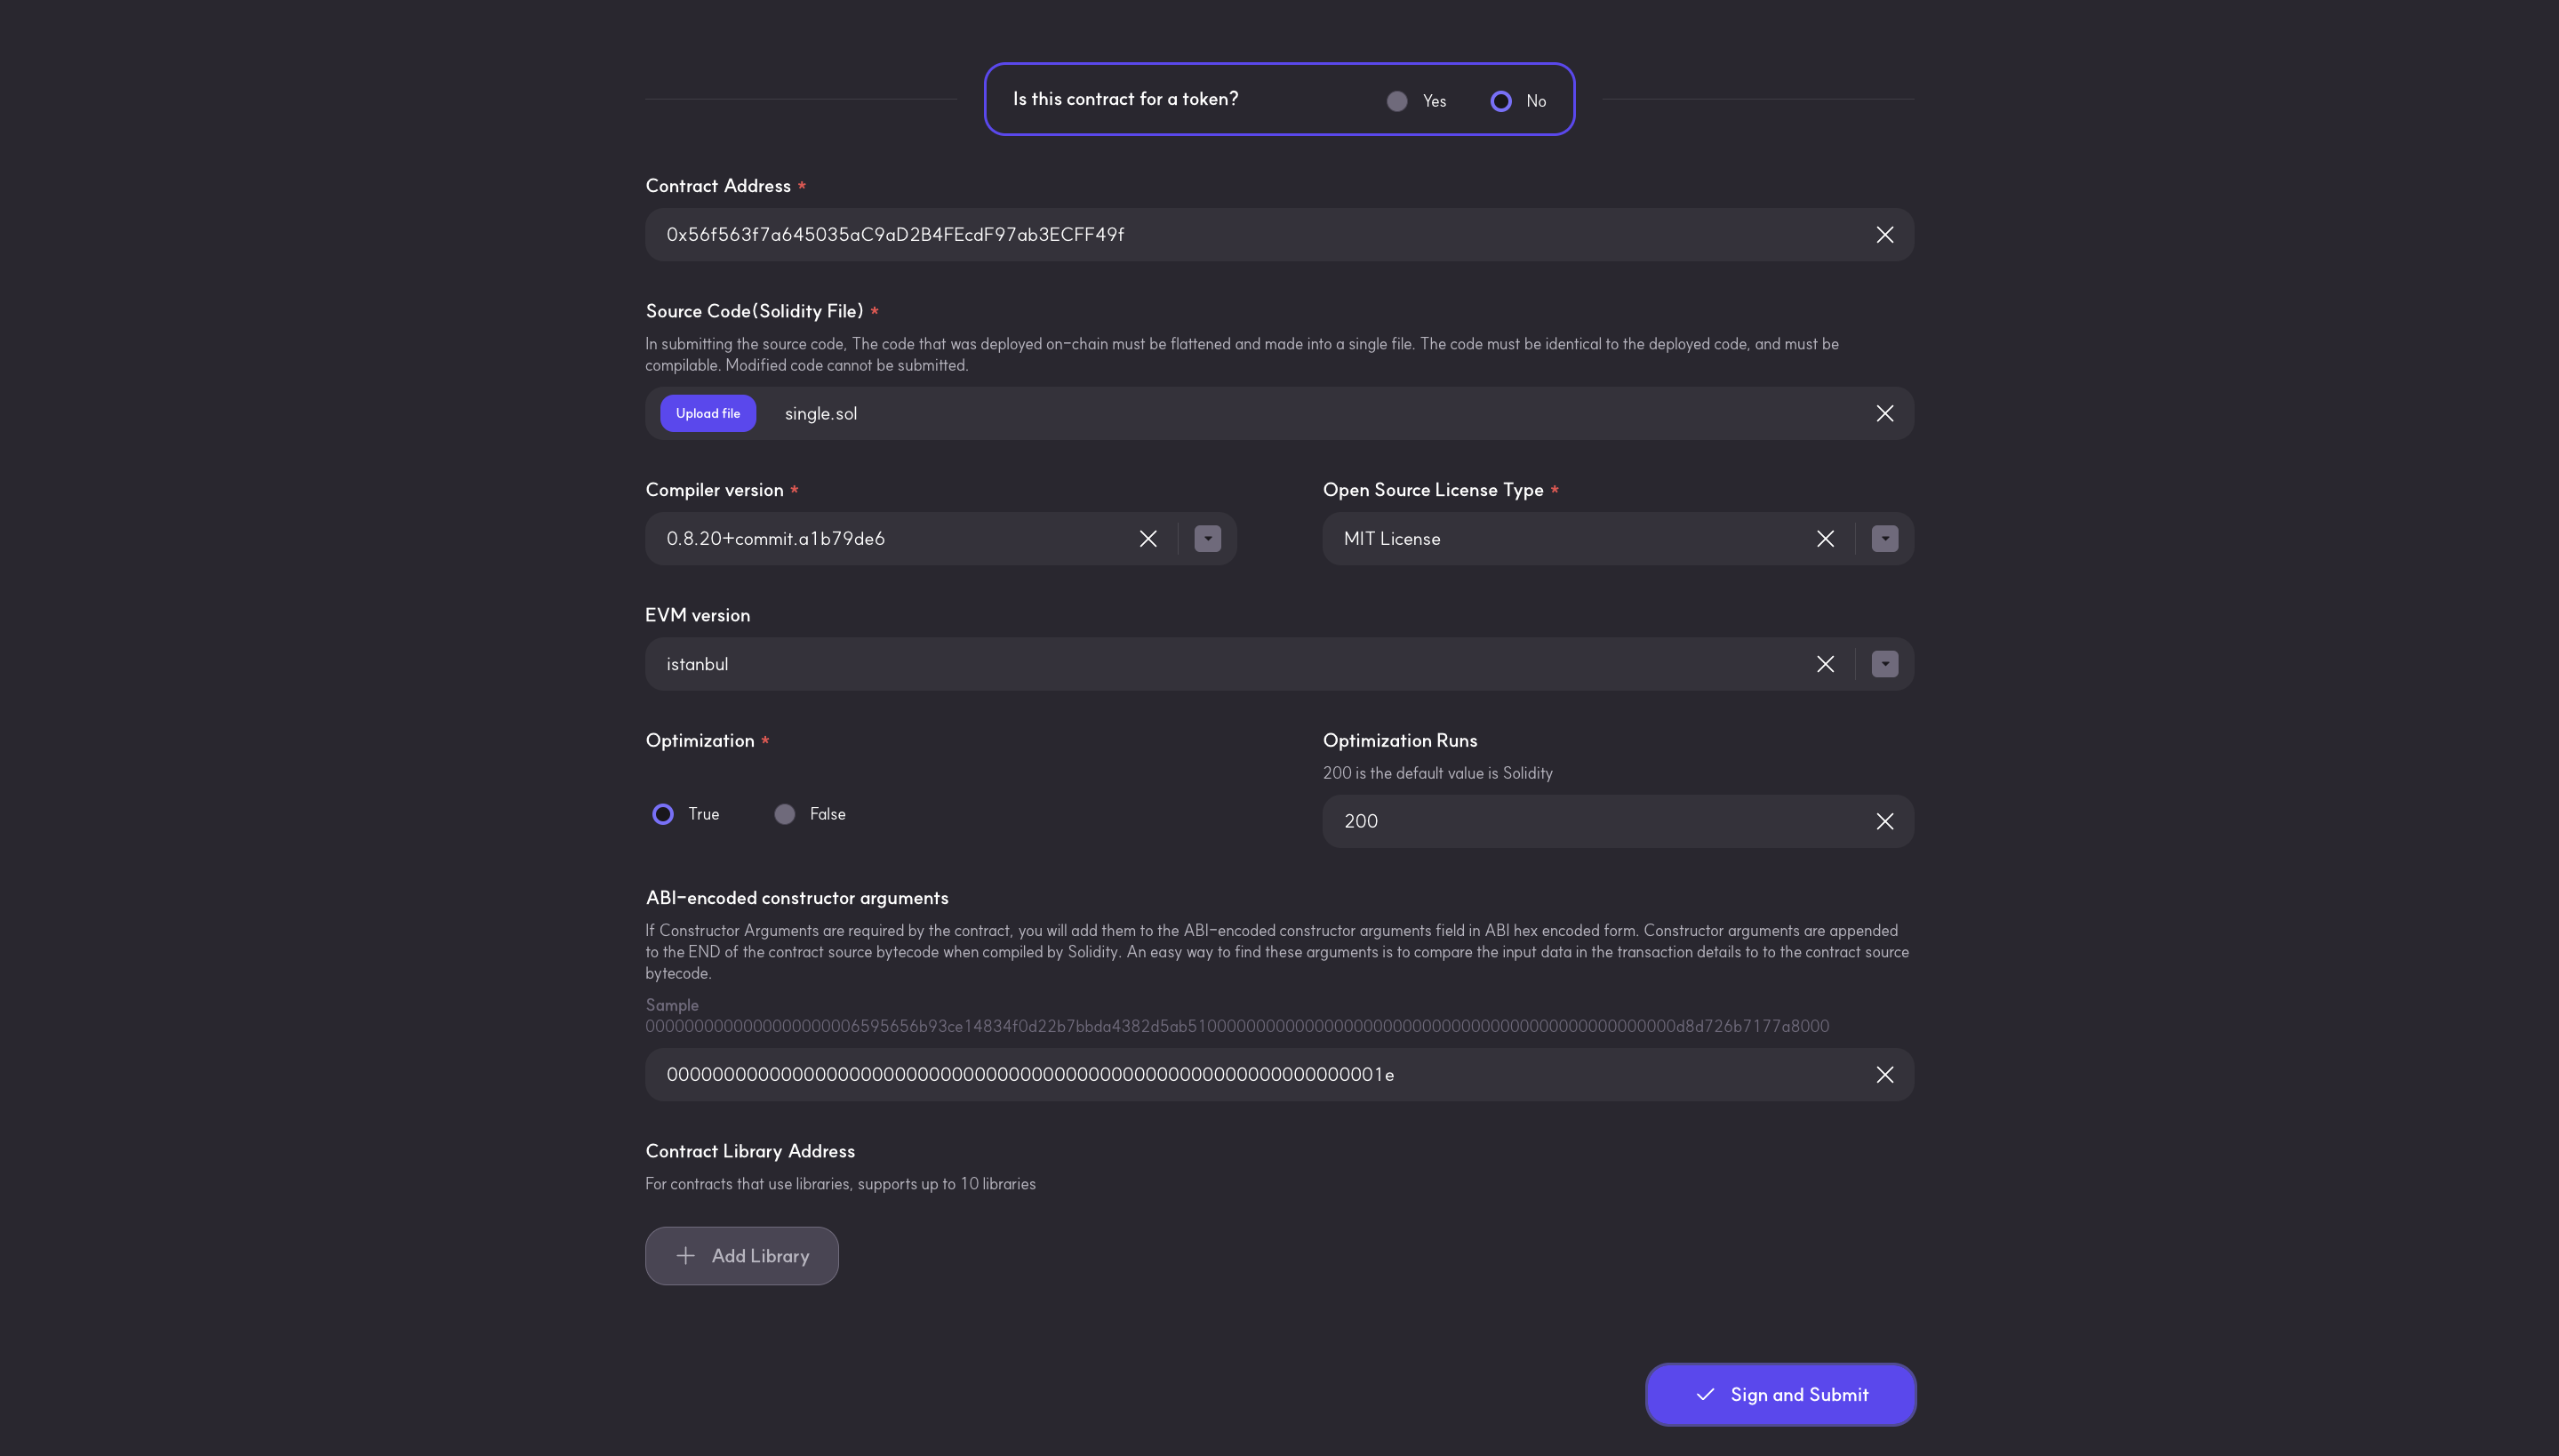This screenshot has height=1456, width=2559.
Task: Expand the Open Source License Type dropdown
Action: pyautogui.click(x=1884, y=539)
